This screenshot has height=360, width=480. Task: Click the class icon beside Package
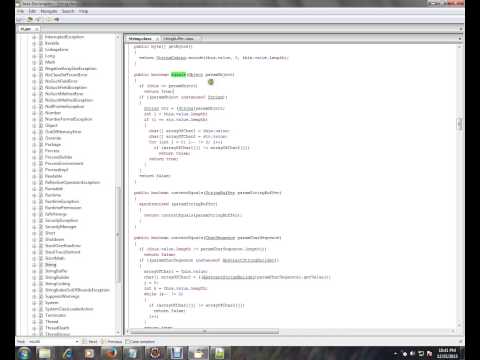pyautogui.click(x=41, y=145)
